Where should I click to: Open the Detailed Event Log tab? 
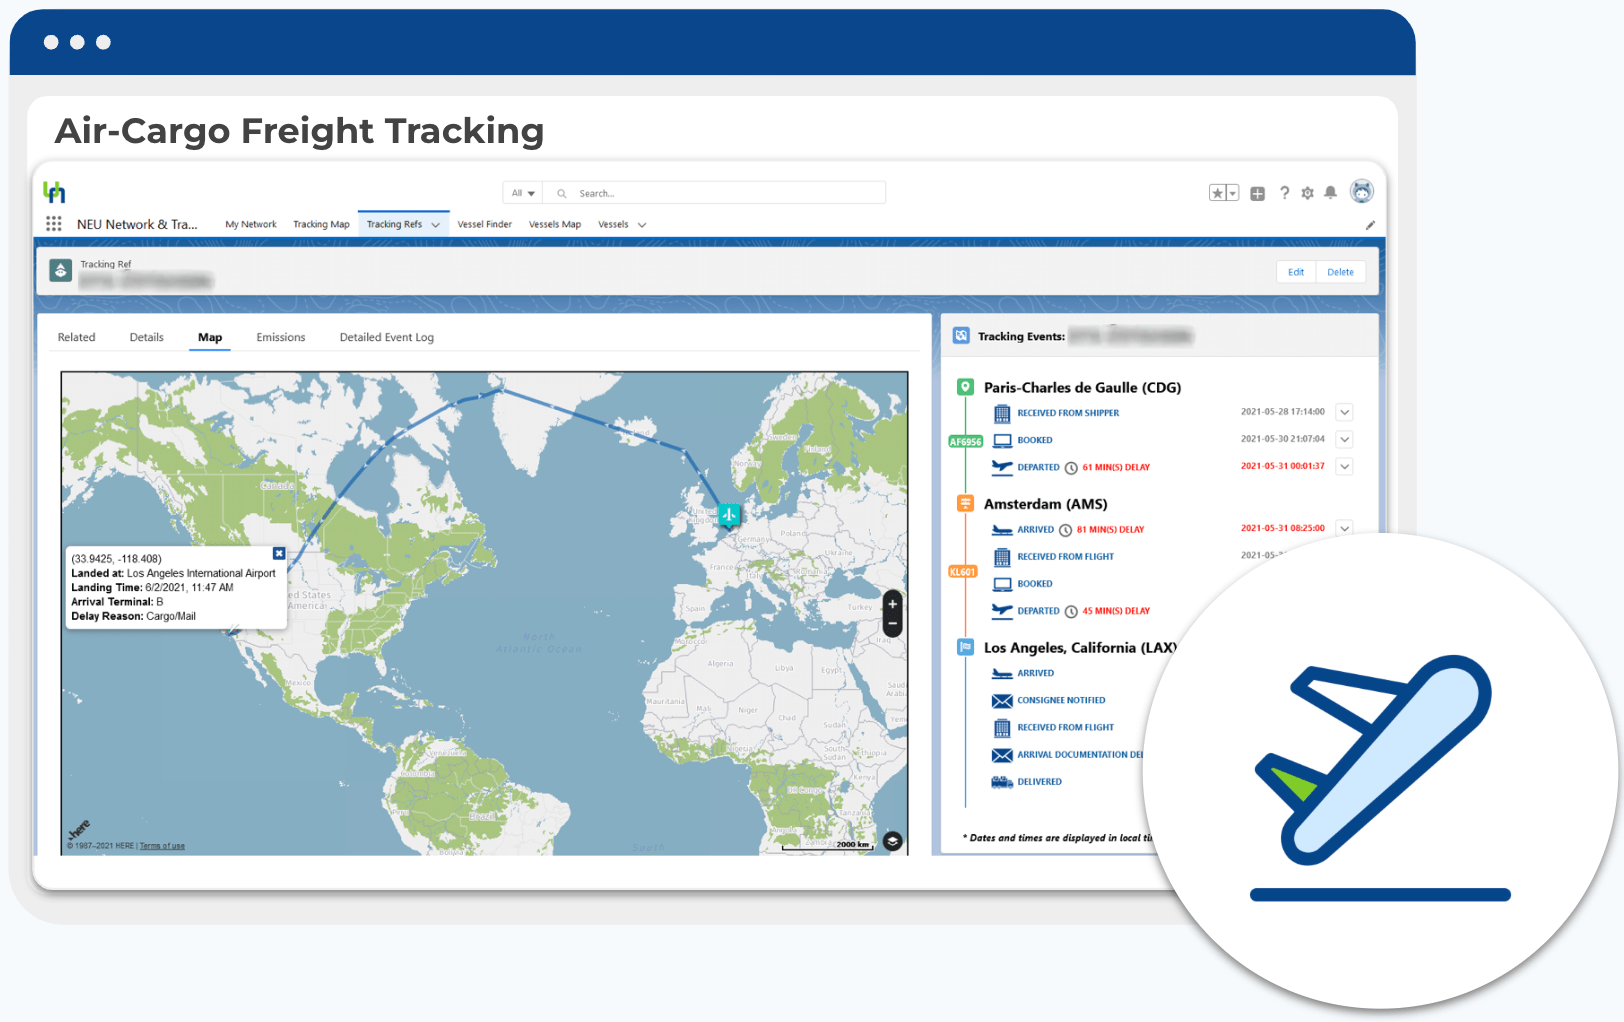[386, 338]
